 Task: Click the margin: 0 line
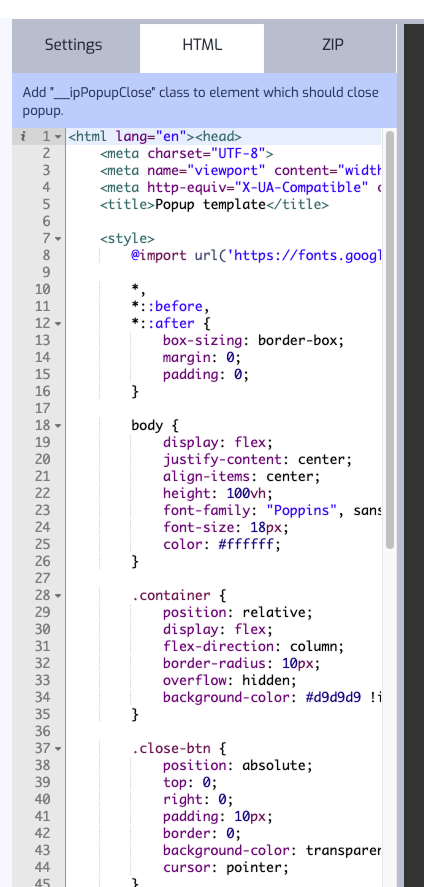click(x=202, y=357)
